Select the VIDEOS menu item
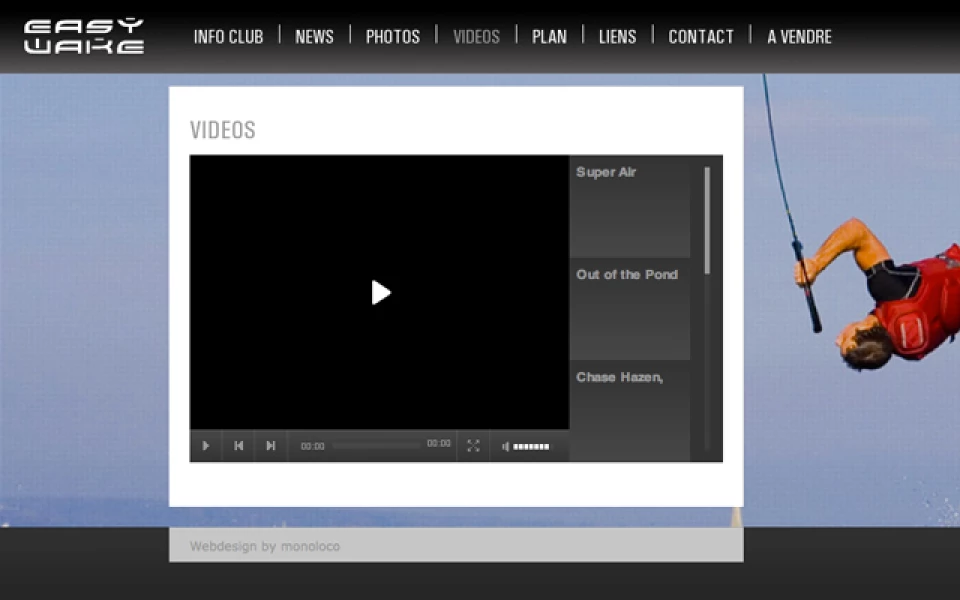The image size is (960, 600). 476,37
